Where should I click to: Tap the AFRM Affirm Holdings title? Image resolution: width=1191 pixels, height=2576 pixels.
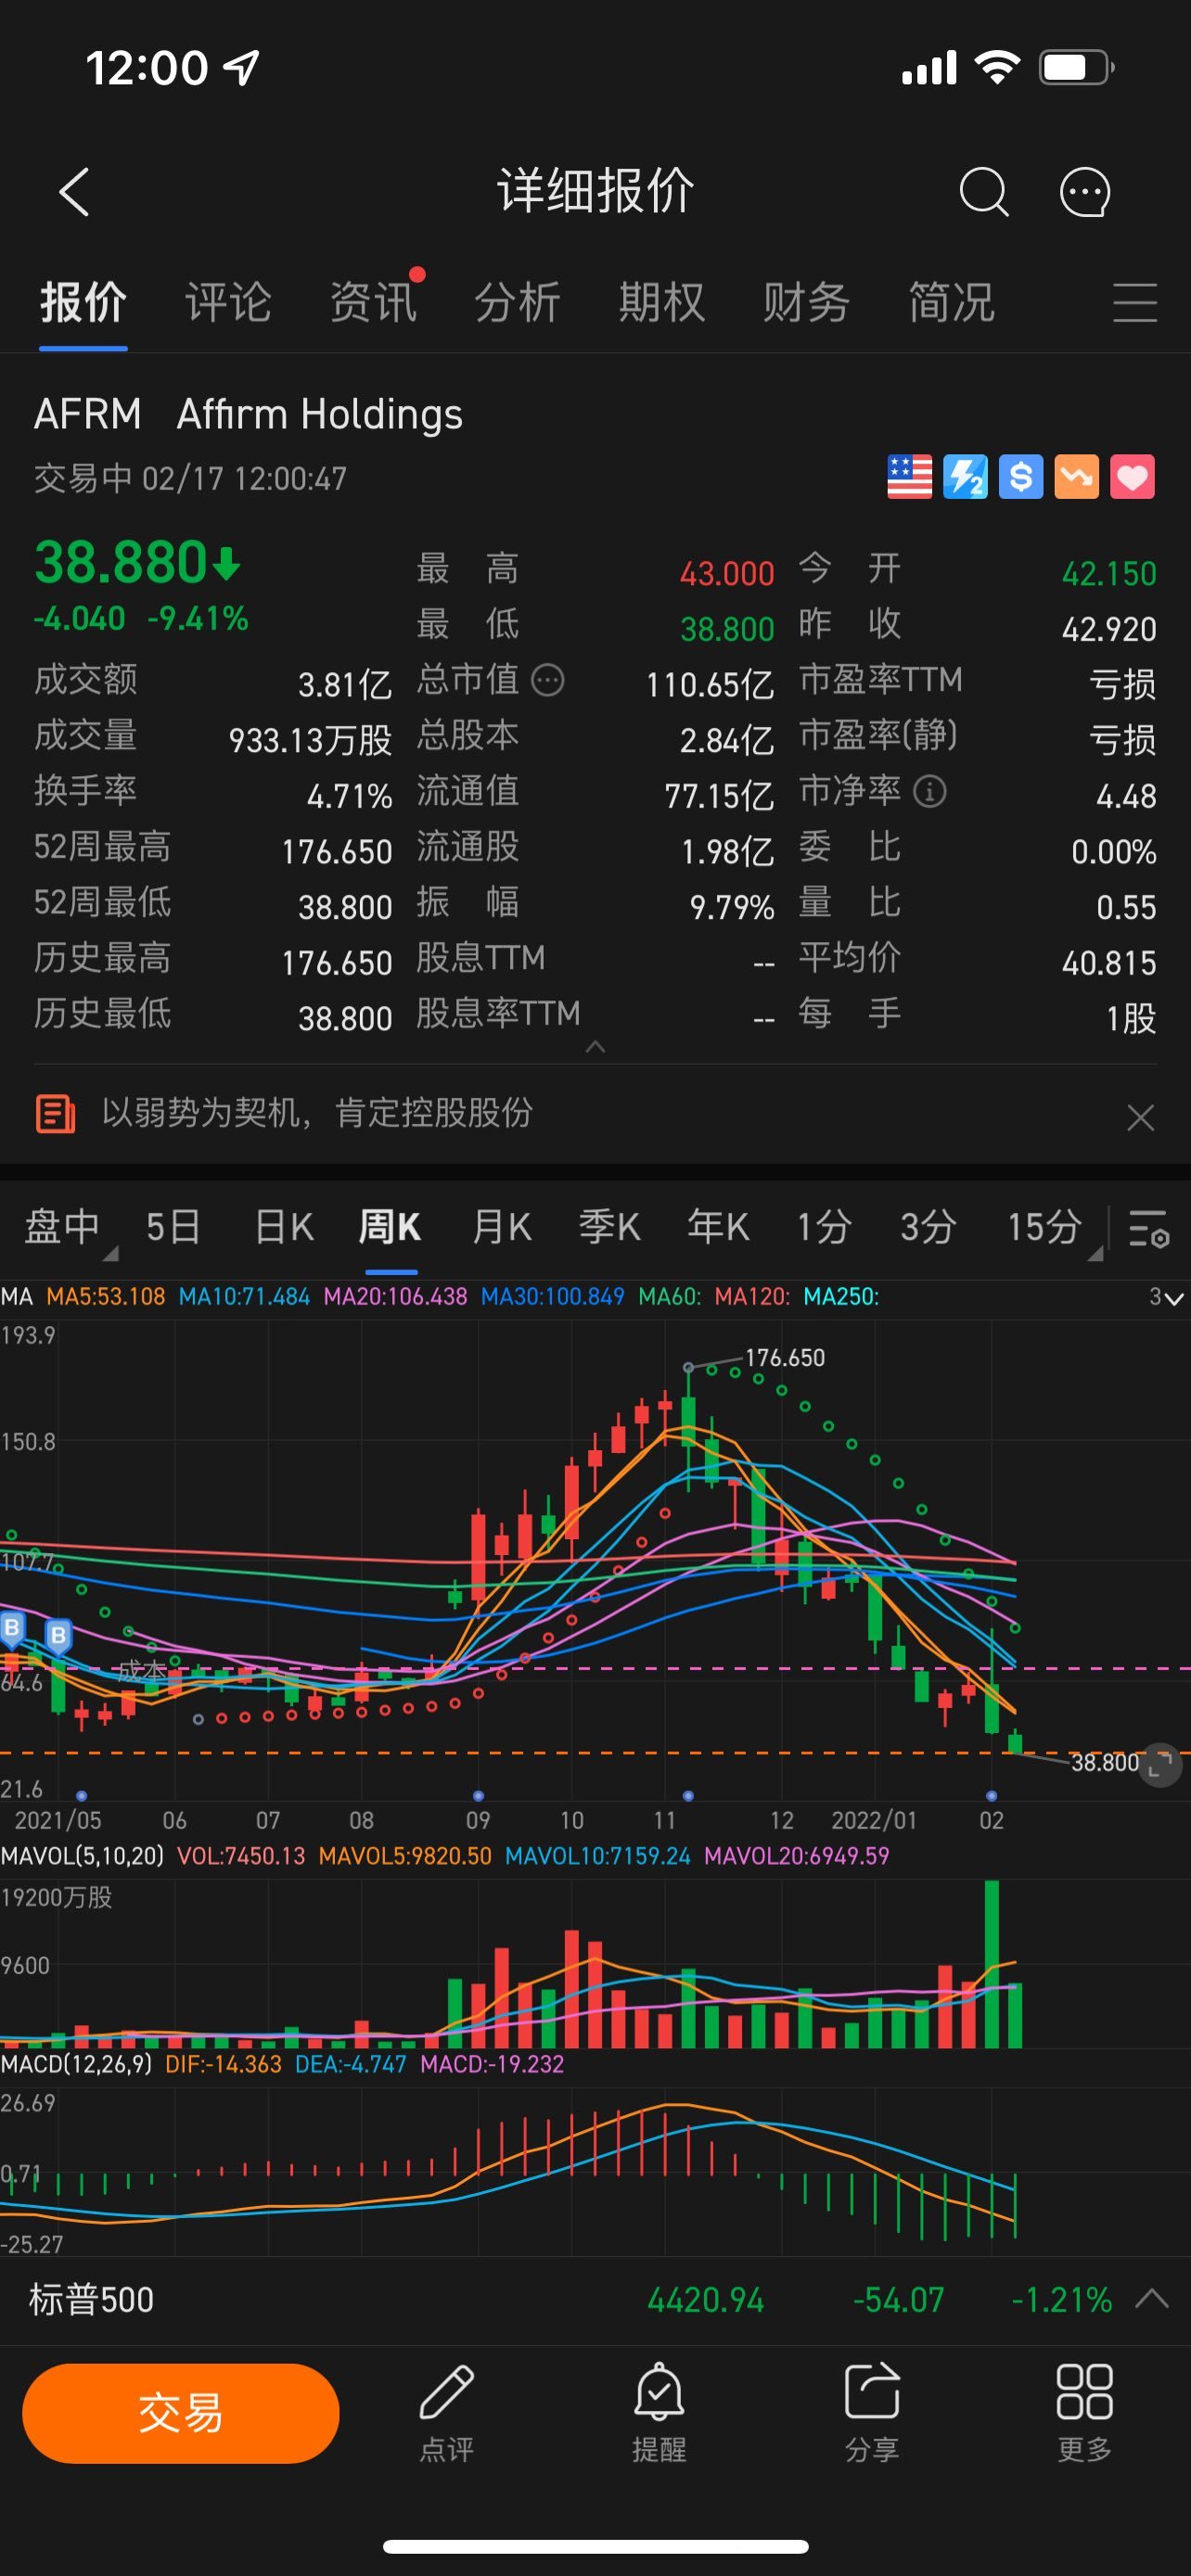248,414
